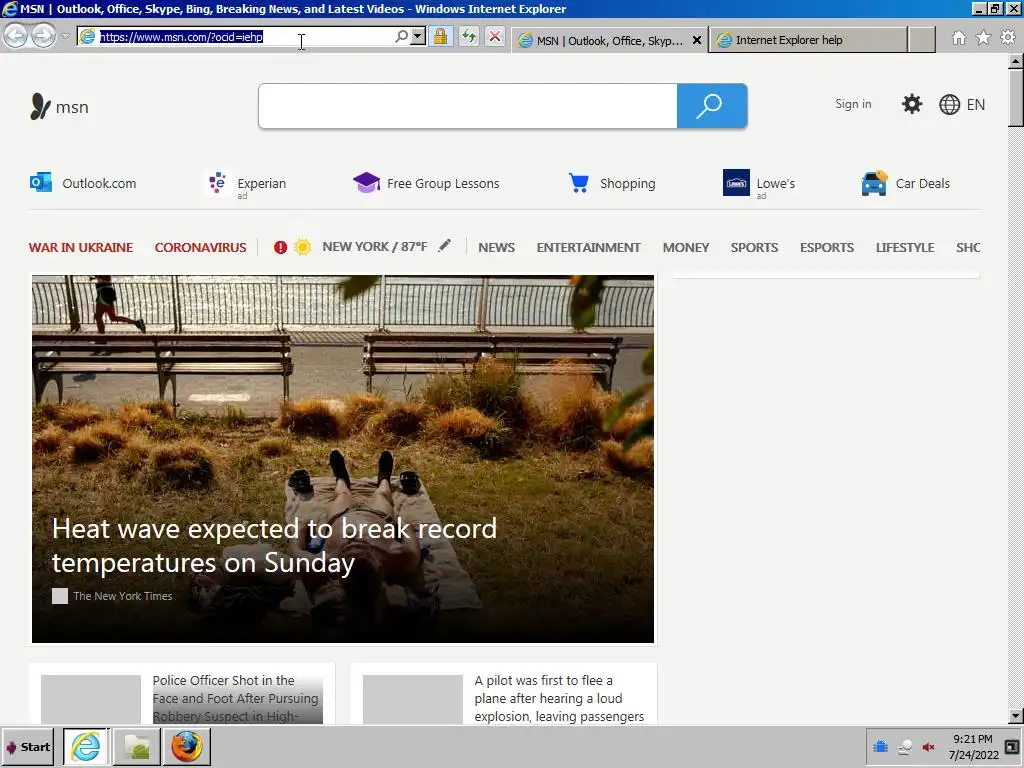Click Internet Explorer taskbar icon

tap(86, 746)
